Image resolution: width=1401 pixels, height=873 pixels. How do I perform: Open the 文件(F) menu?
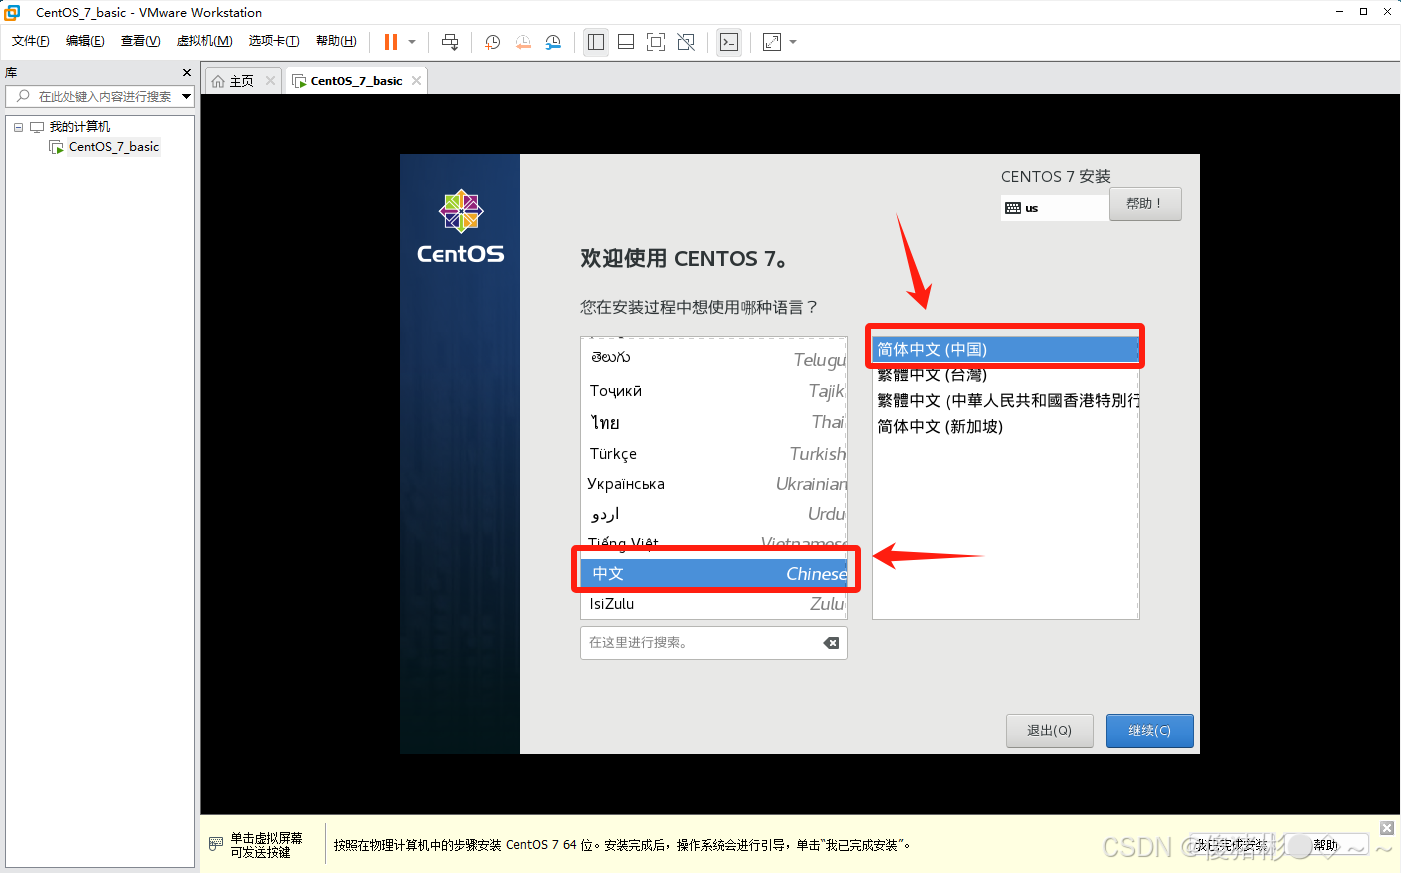31,41
